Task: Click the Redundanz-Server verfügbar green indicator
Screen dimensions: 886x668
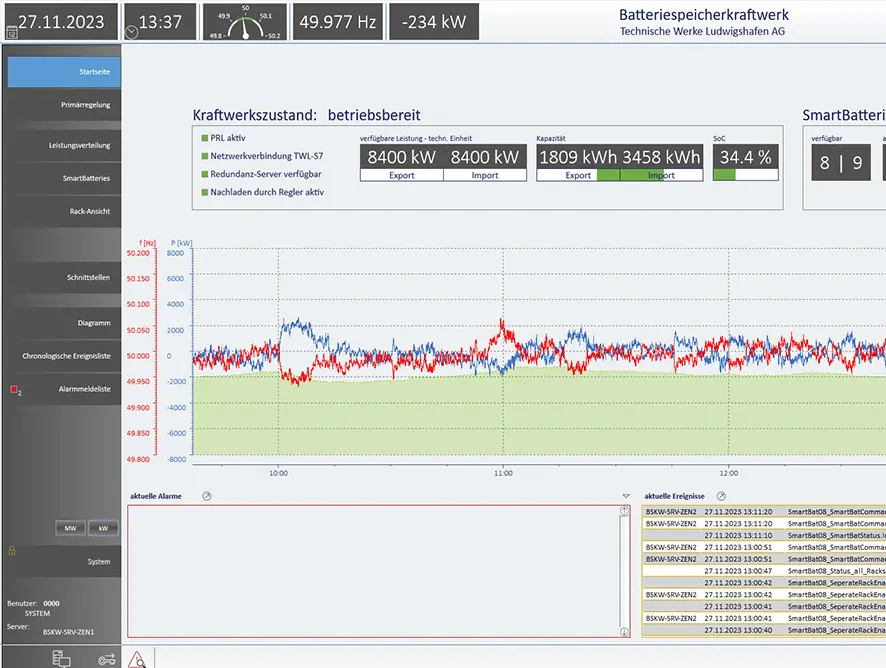Action: [x=205, y=174]
